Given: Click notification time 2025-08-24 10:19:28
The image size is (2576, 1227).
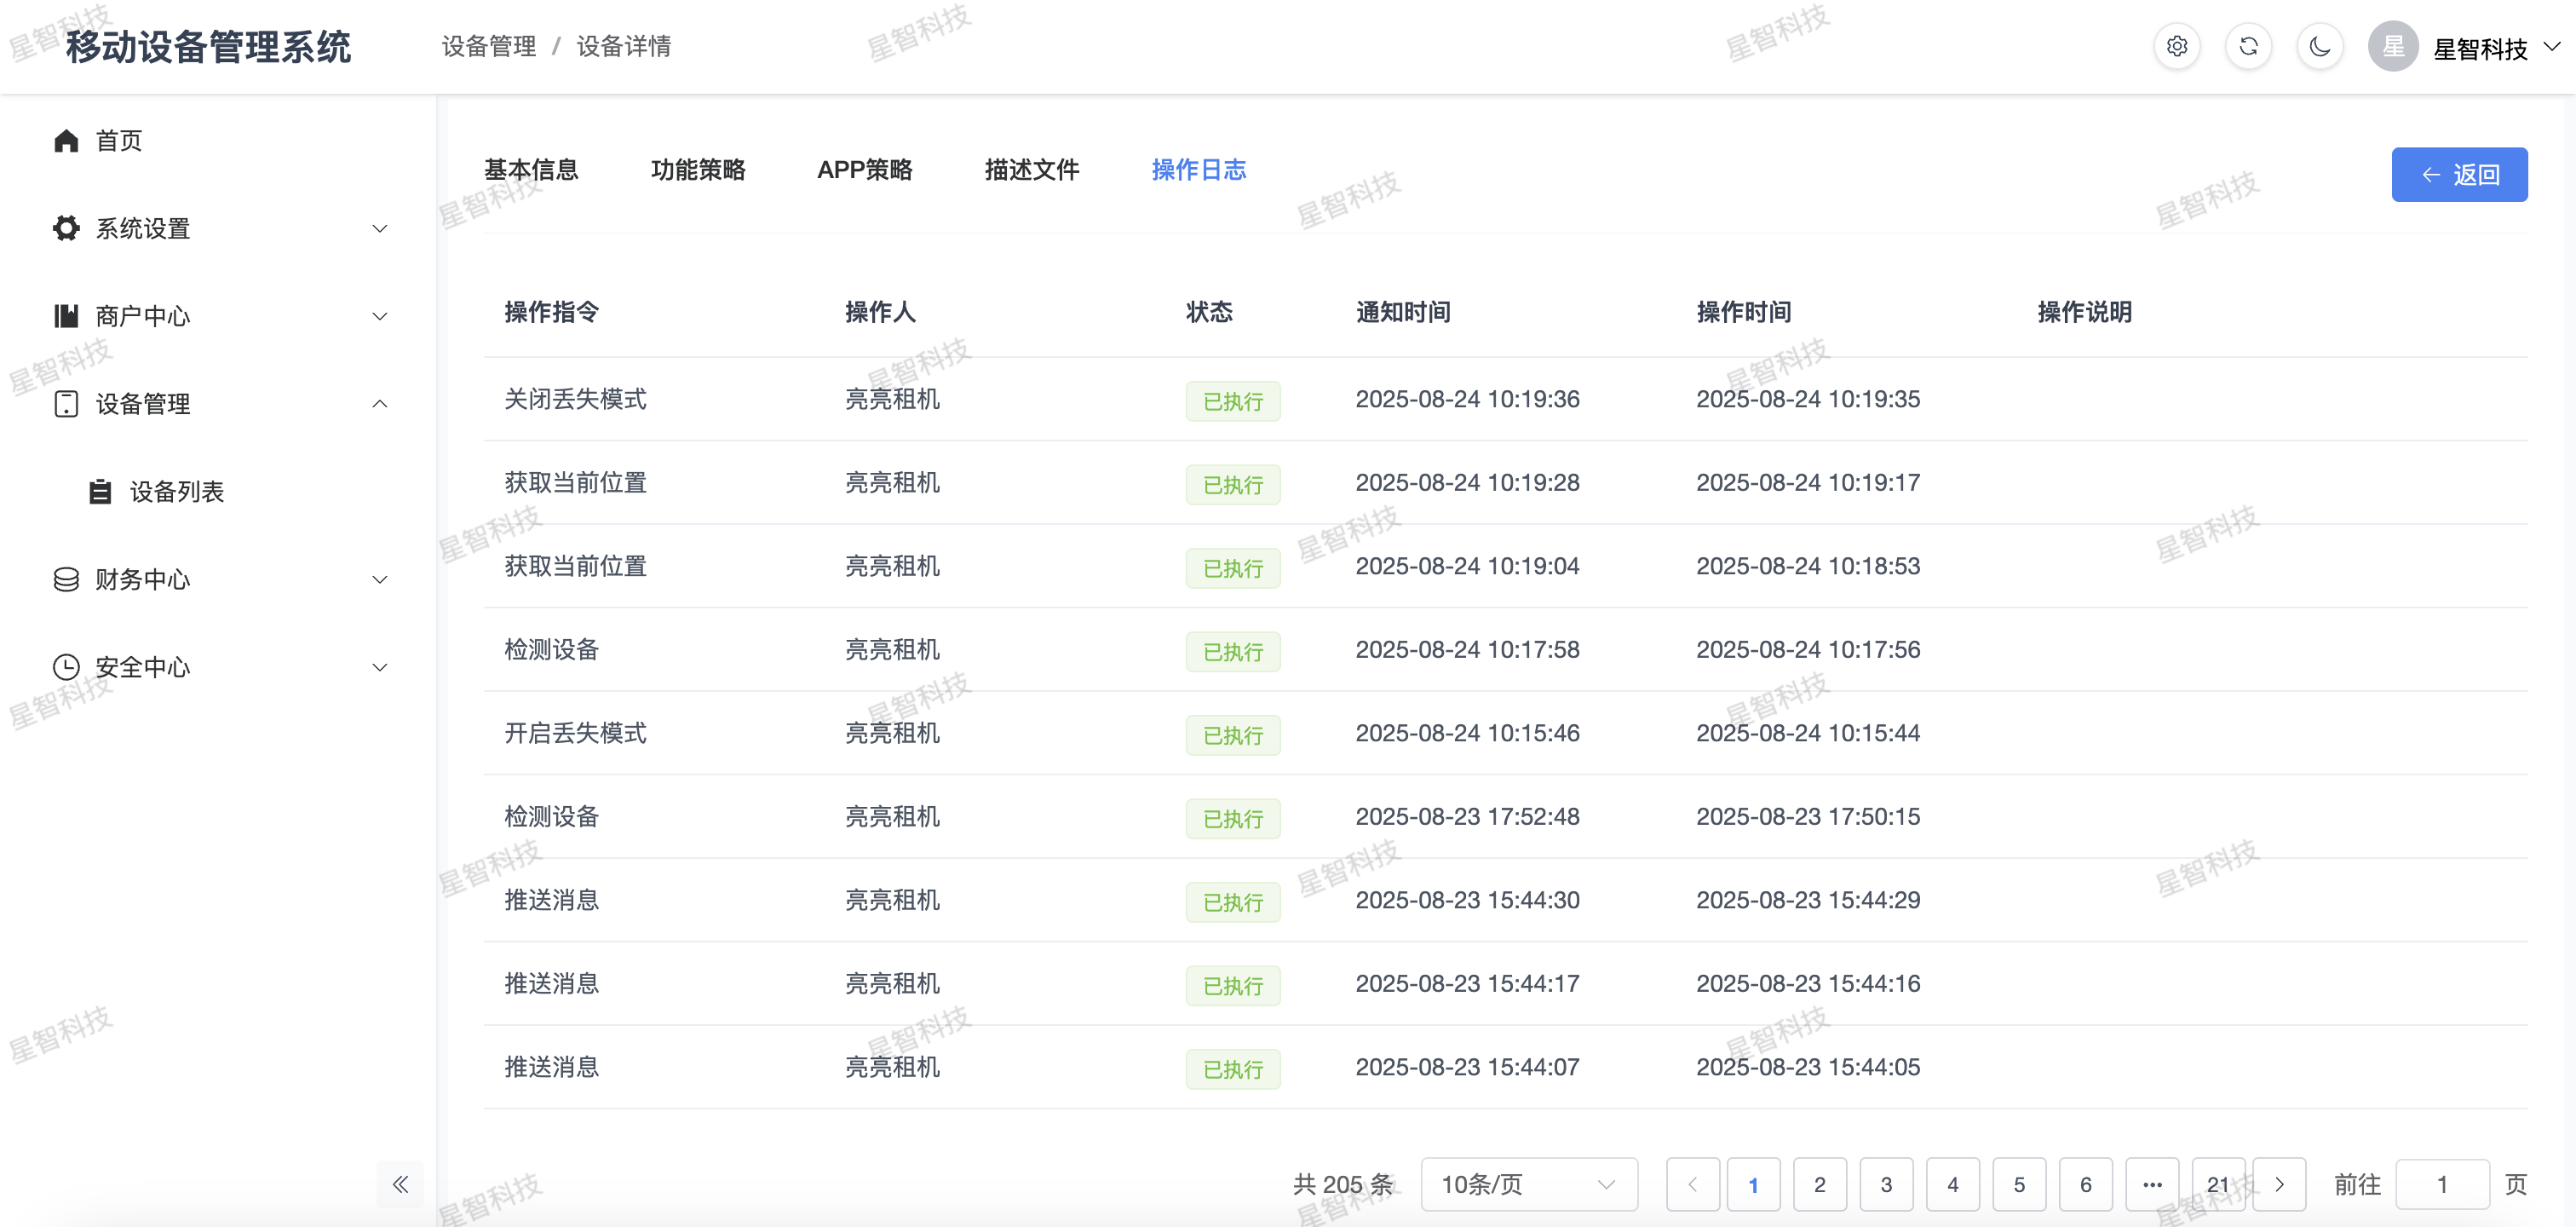Looking at the screenshot, I should pyautogui.click(x=1467, y=483).
